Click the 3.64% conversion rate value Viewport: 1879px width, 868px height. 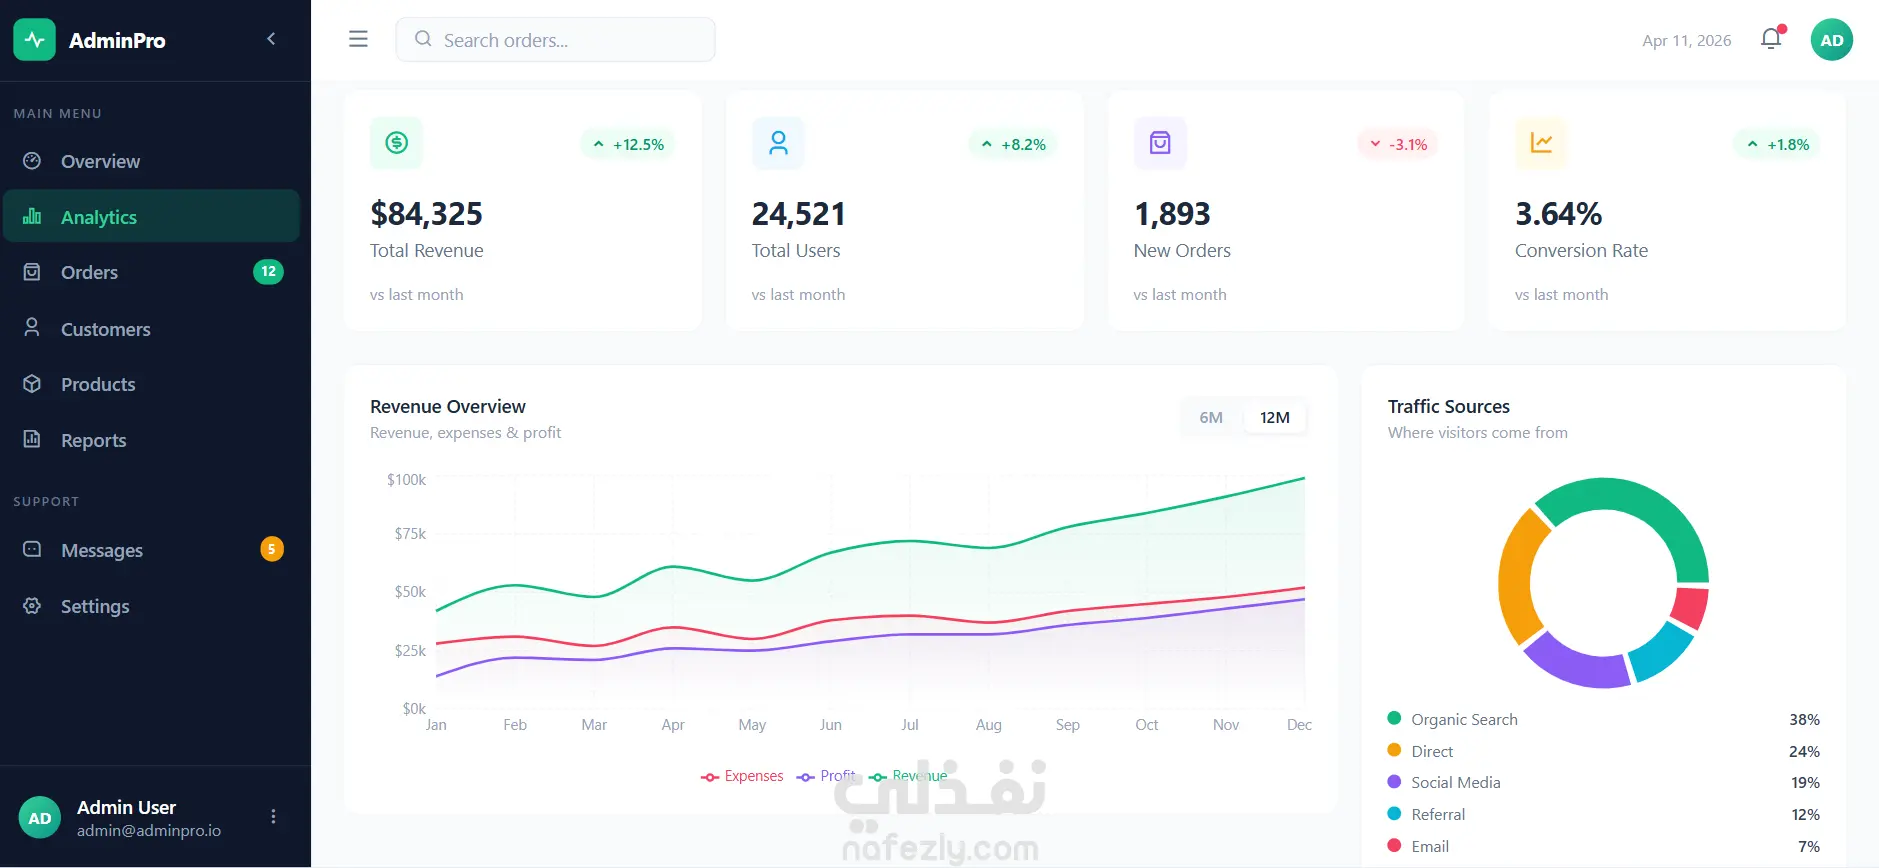pos(1558,213)
